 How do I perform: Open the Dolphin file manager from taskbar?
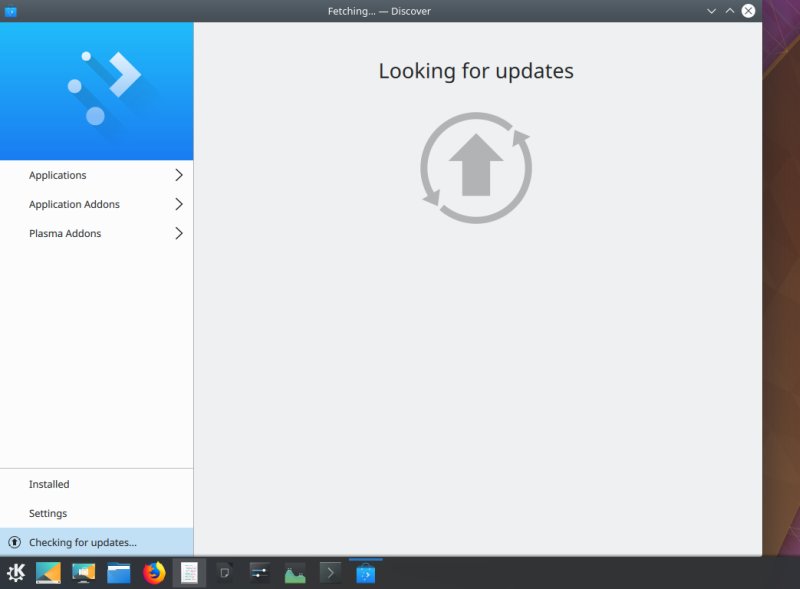click(119, 573)
